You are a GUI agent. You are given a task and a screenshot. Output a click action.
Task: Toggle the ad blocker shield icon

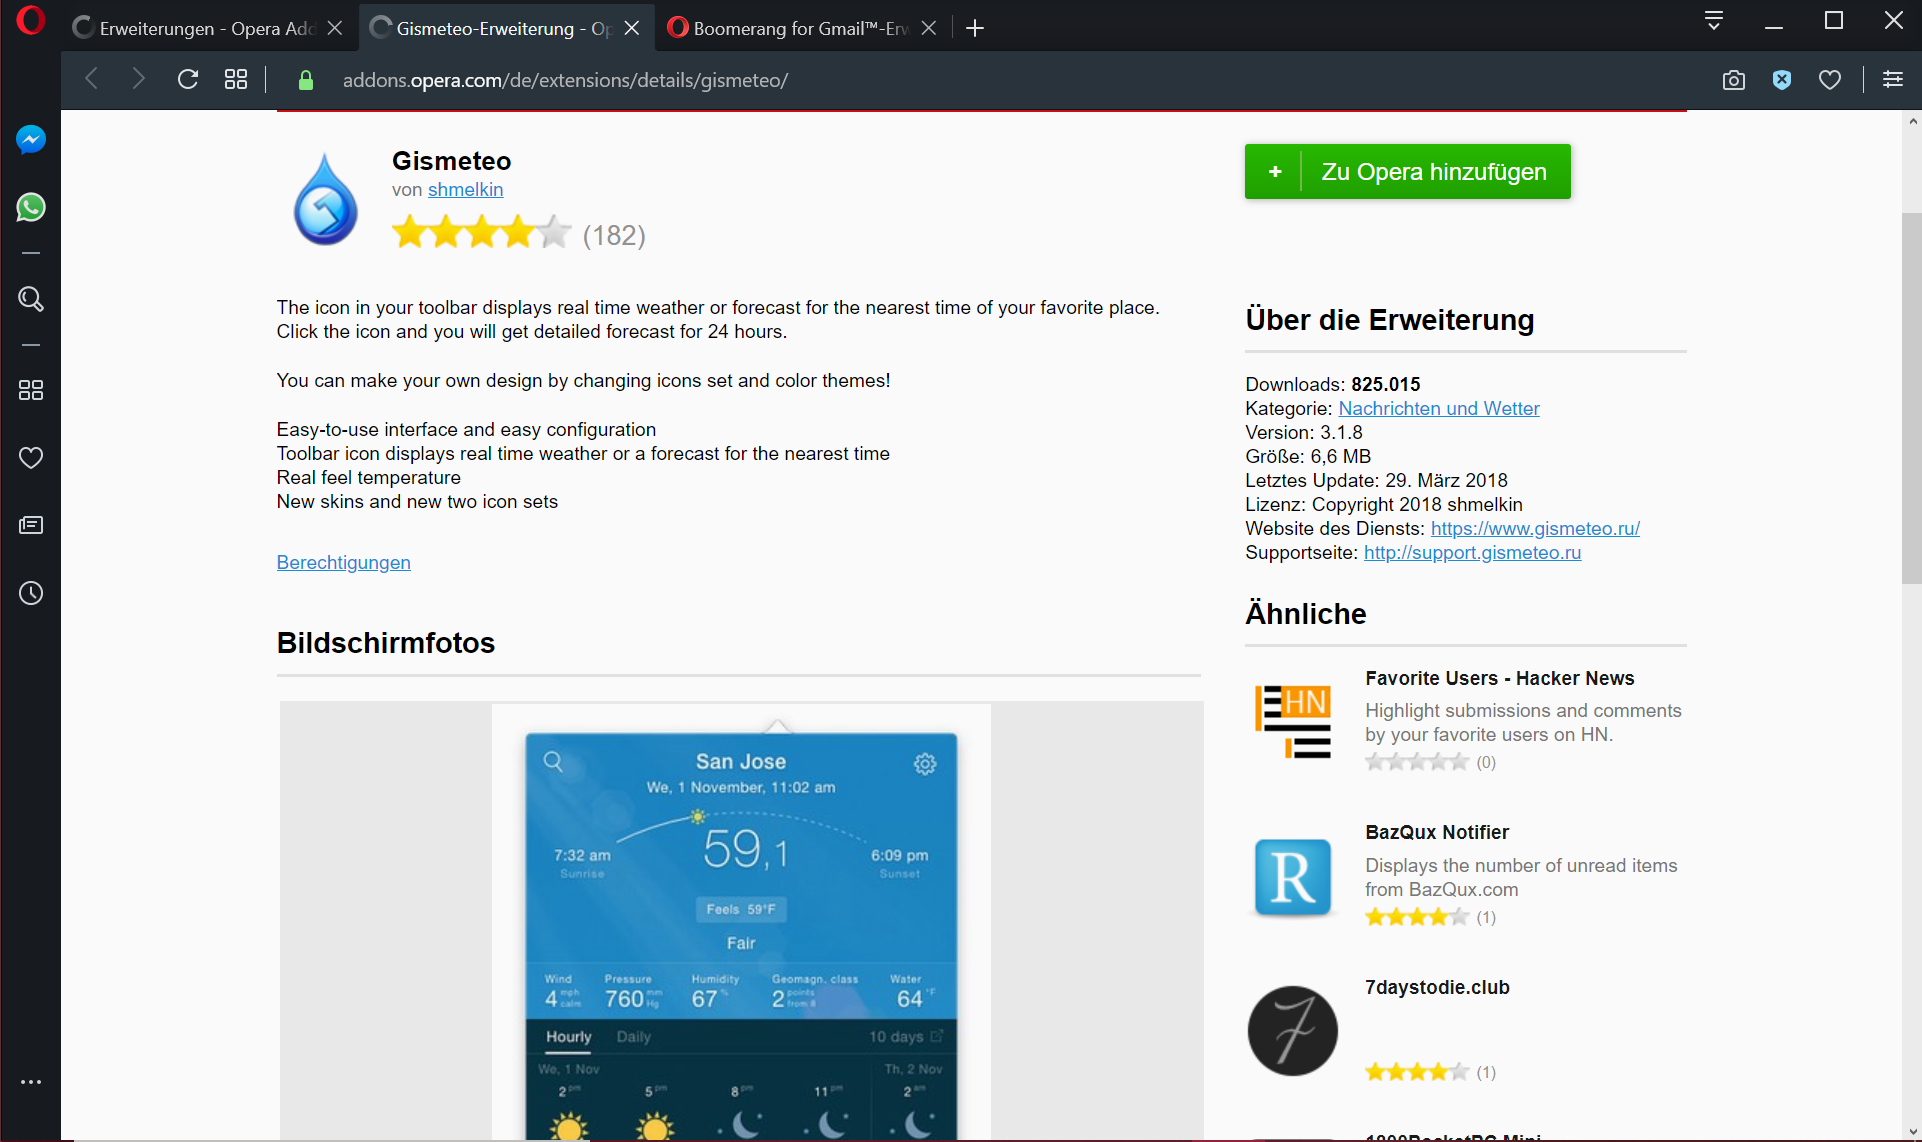(1782, 80)
